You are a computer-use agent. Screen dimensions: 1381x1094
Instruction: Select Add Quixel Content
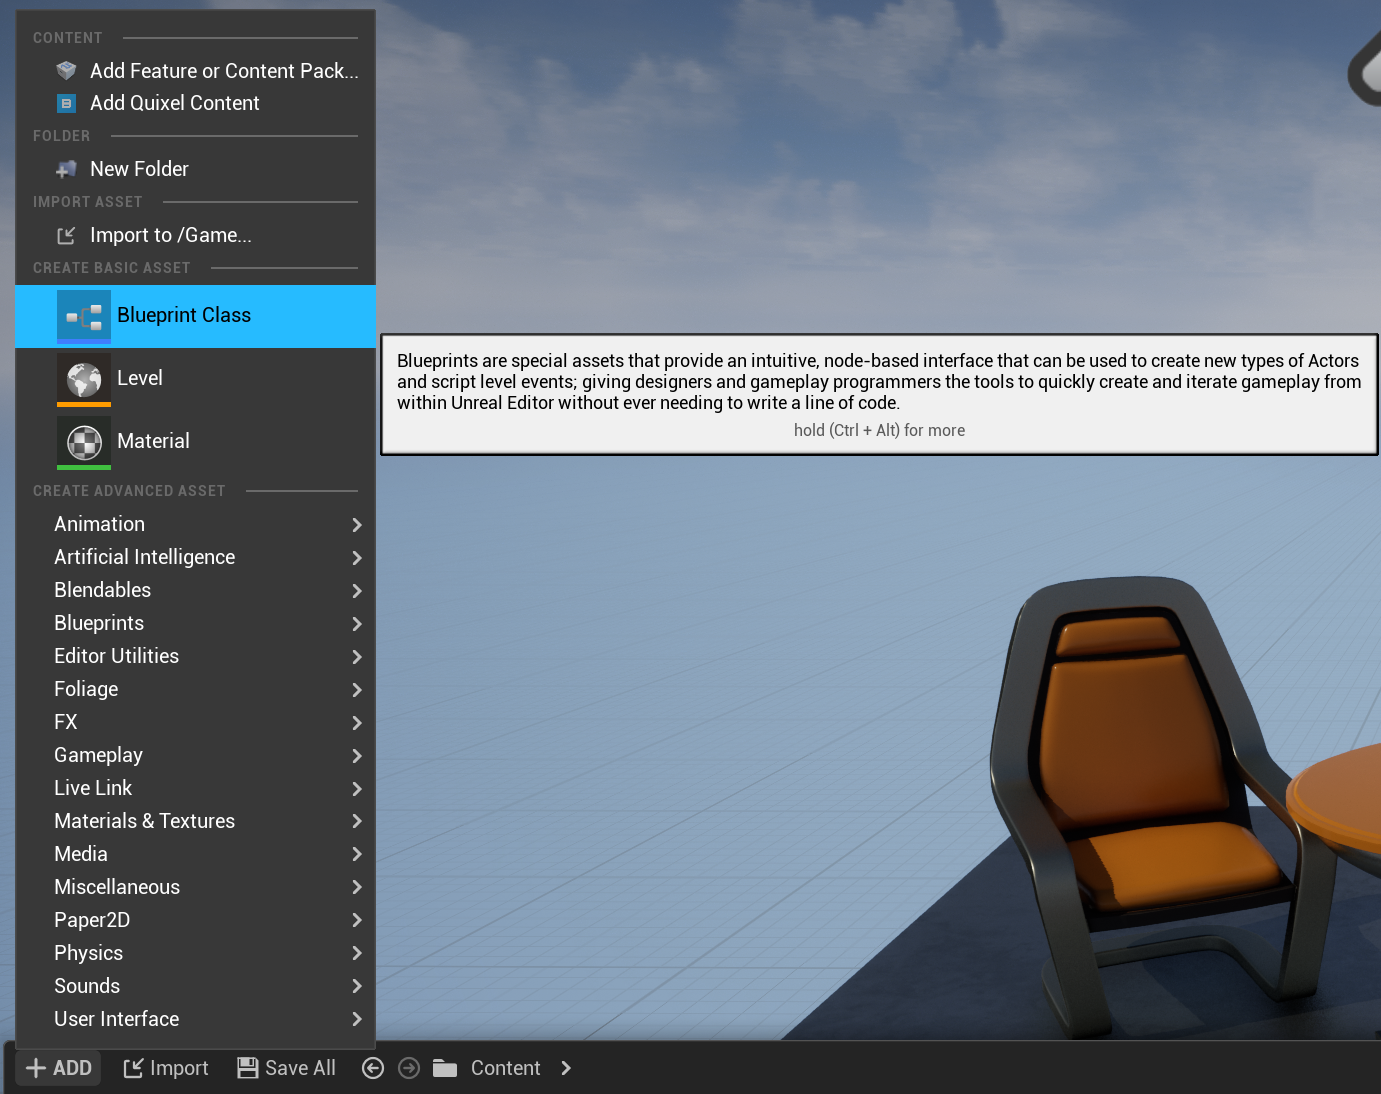coord(196,103)
